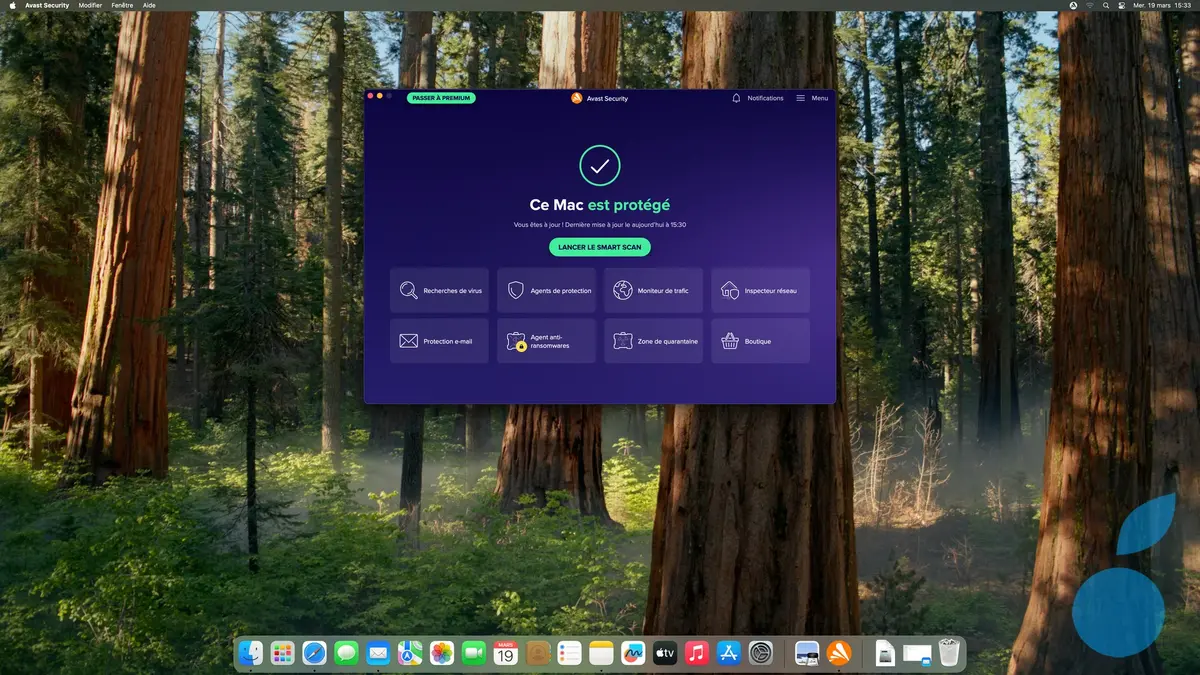The height and width of the screenshot is (675, 1200).
Task: Open the Trash in the Dock
Action: click(949, 654)
